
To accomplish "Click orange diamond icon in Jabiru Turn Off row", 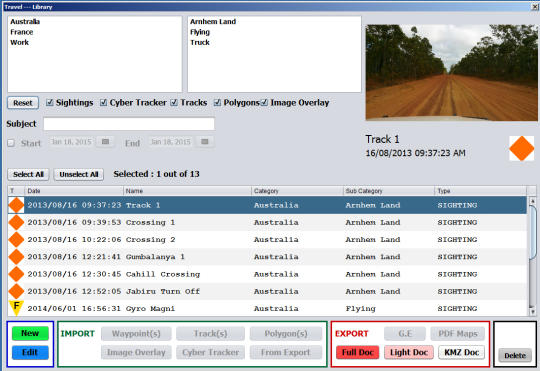I will [16, 291].
